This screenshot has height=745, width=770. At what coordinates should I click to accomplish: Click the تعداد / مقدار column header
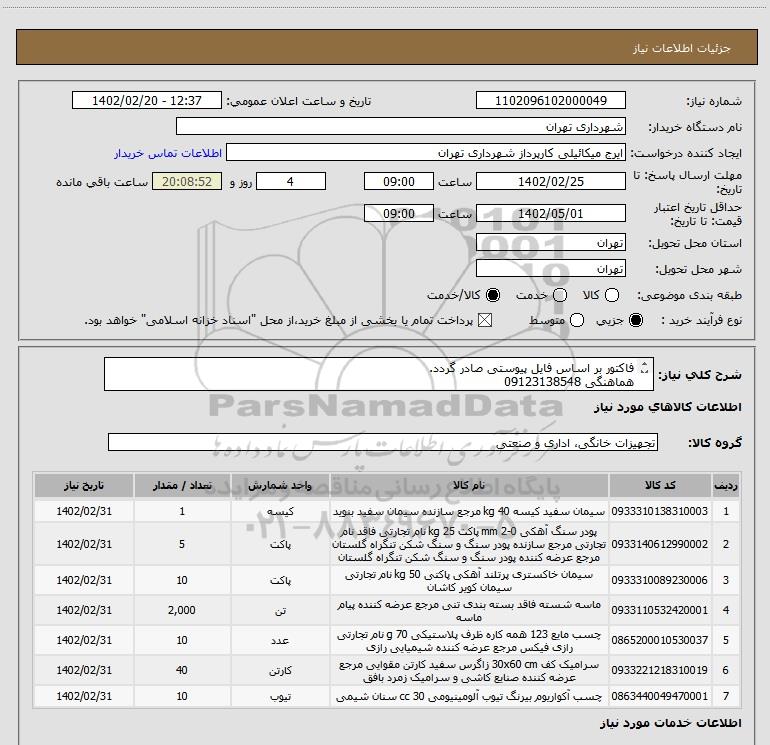(x=182, y=485)
